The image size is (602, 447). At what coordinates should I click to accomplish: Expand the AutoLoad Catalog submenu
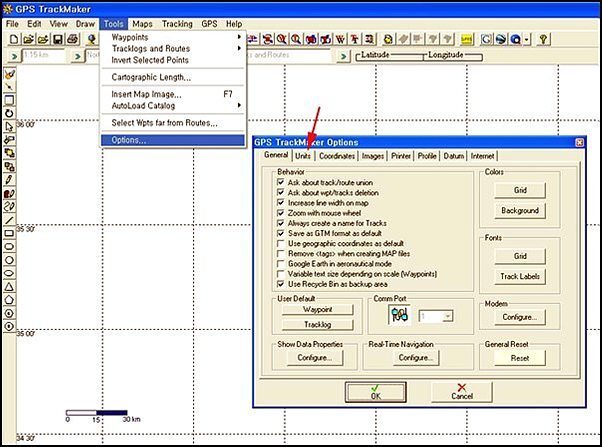(173, 106)
